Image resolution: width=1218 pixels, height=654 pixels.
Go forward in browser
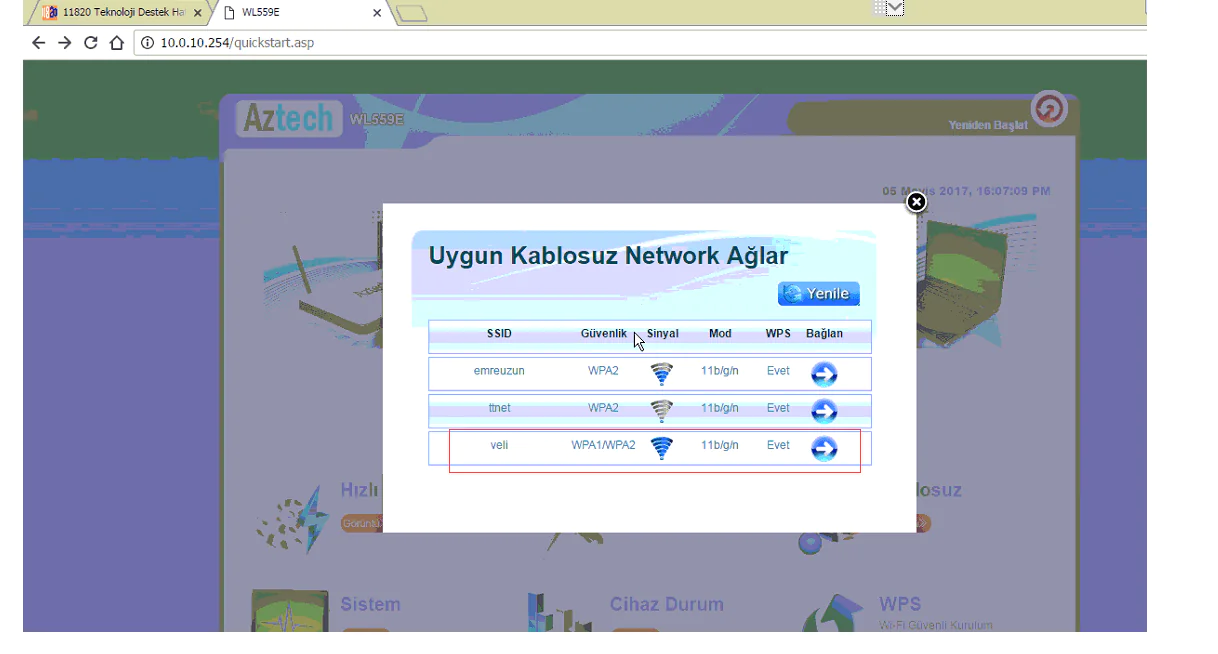click(x=64, y=43)
